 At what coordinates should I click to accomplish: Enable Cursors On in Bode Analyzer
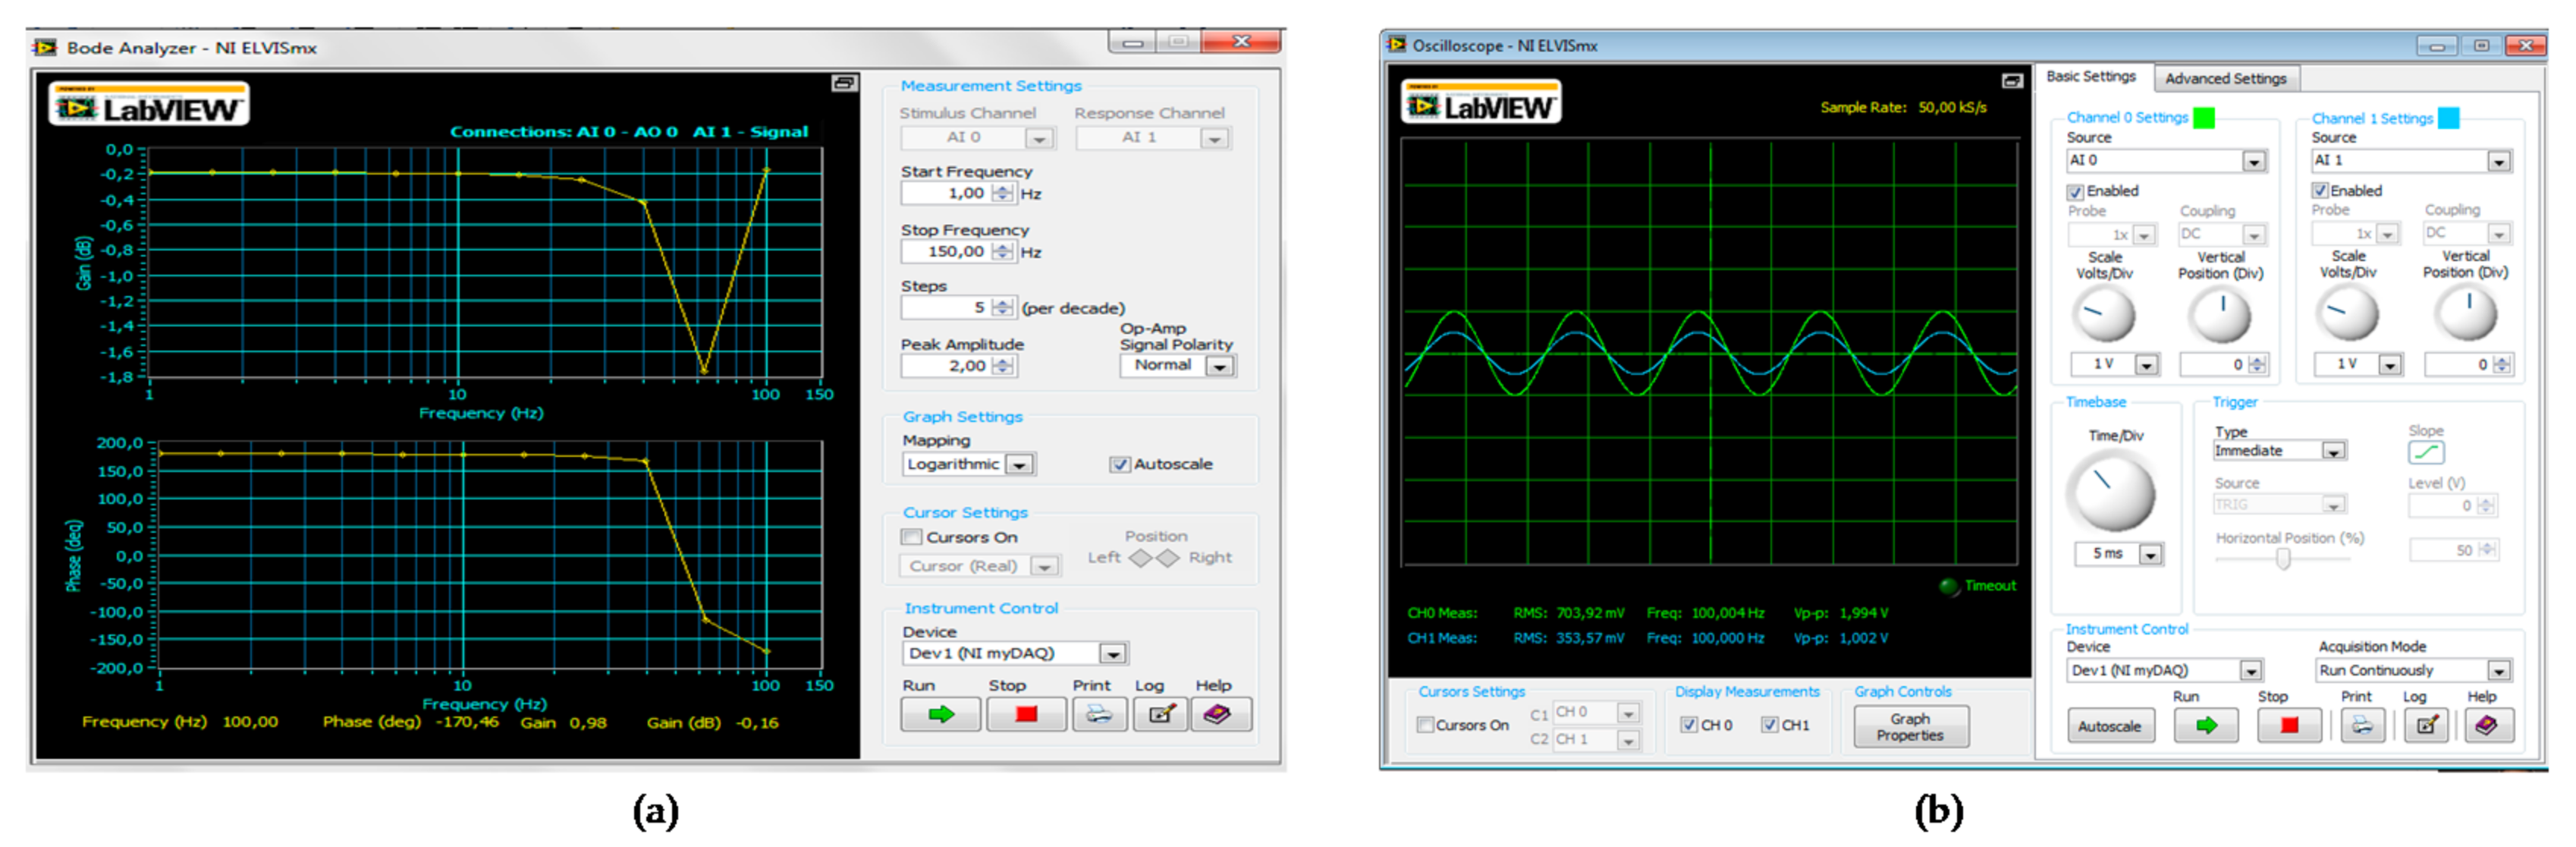pyautogui.click(x=911, y=537)
